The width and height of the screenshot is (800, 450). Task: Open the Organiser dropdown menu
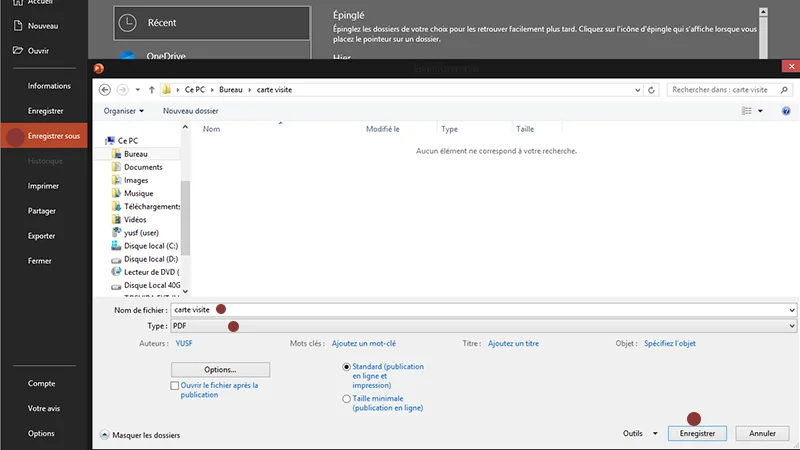click(x=124, y=111)
